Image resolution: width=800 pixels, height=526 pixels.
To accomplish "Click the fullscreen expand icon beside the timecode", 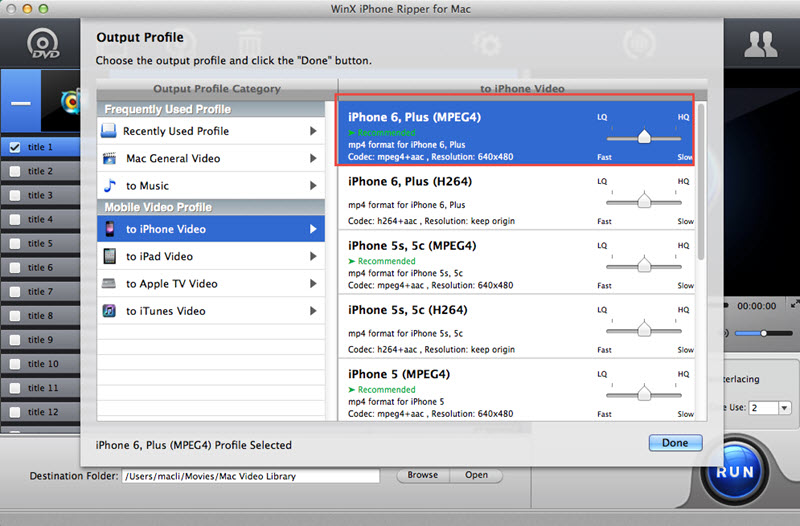I will coord(794,305).
